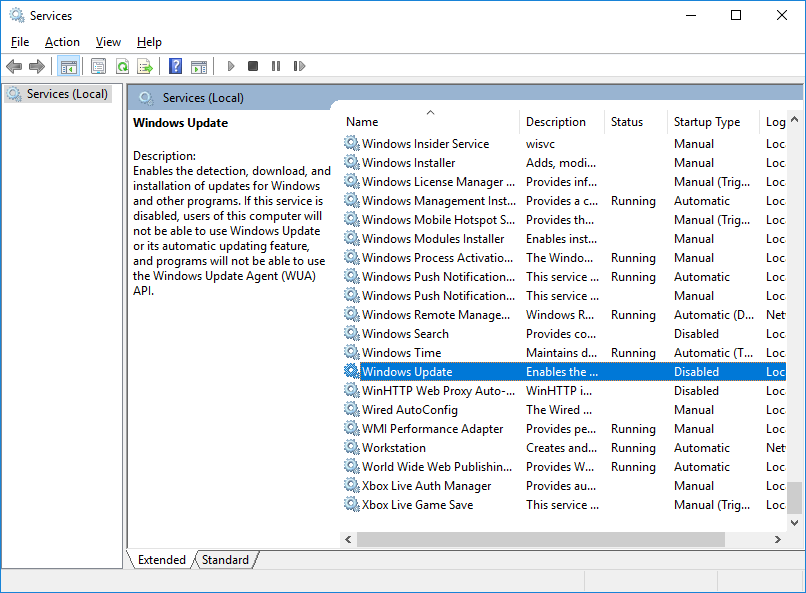Sort by the Status column header
Screen dimensions: 806x593
(636, 122)
